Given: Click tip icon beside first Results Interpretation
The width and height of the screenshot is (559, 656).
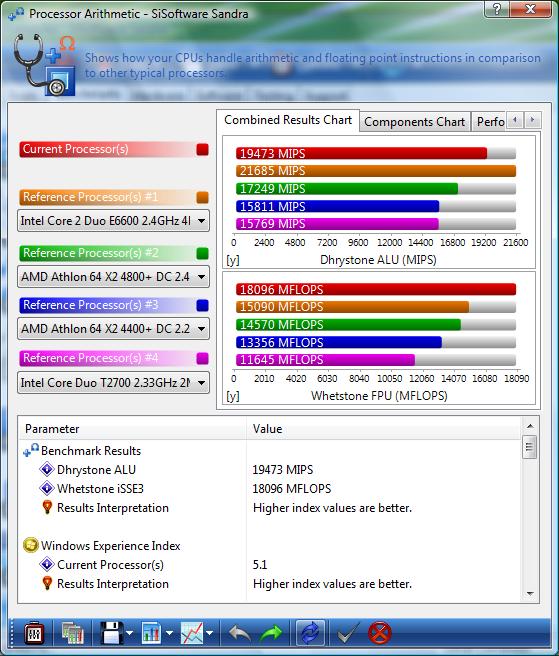Looking at the screenshot, I should [x=47, y=507].
